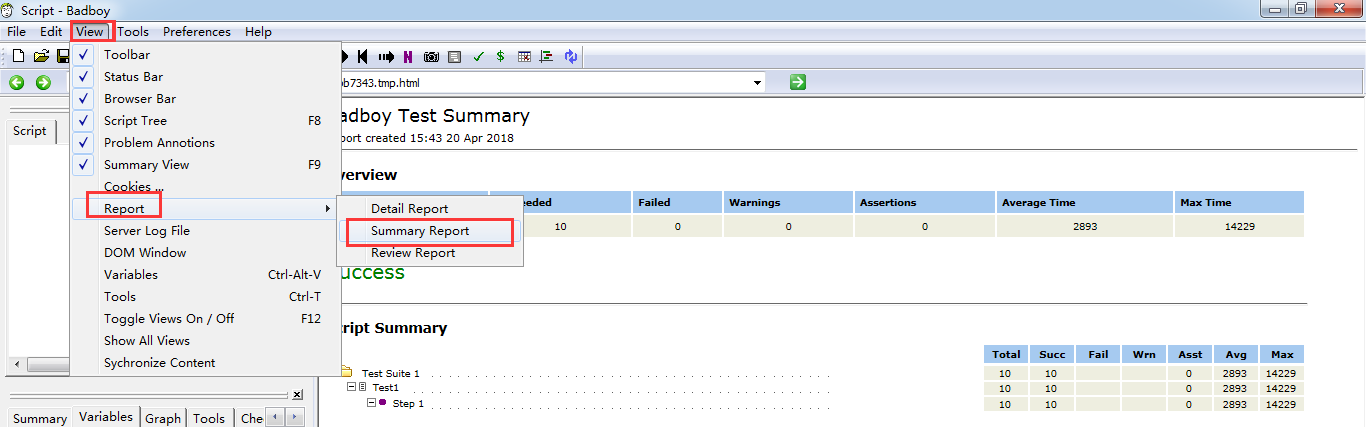Click the green checkmark assertion icon
Image resolution: width=1366 pixels, height=427 pixels.
click(x=478, y=57)
